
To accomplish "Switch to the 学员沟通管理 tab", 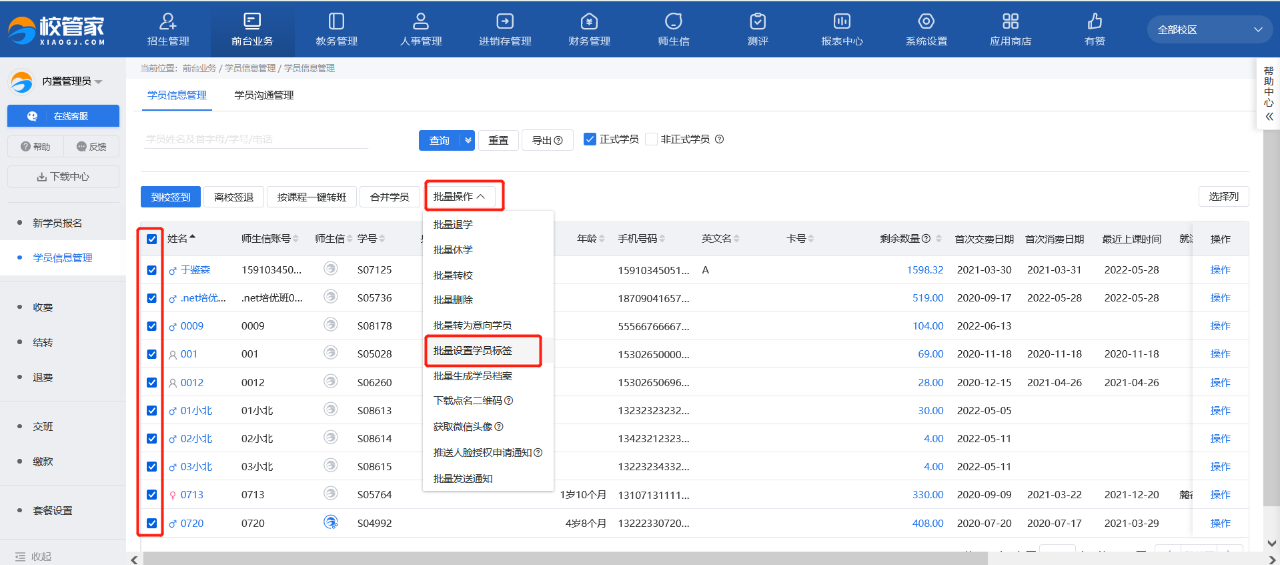I will coord(264,96).
